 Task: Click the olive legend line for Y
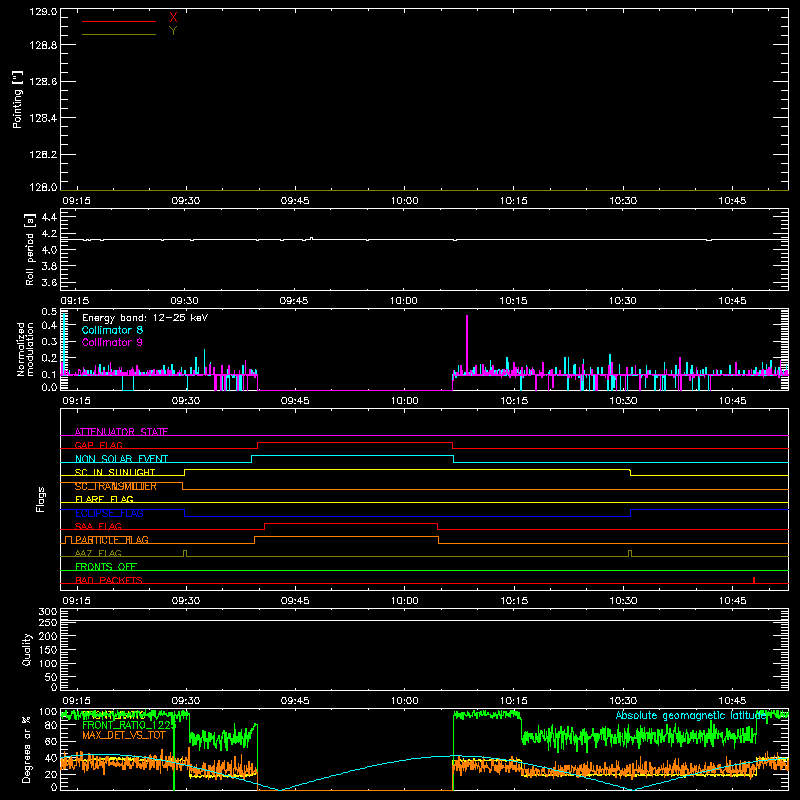[119, 35]
